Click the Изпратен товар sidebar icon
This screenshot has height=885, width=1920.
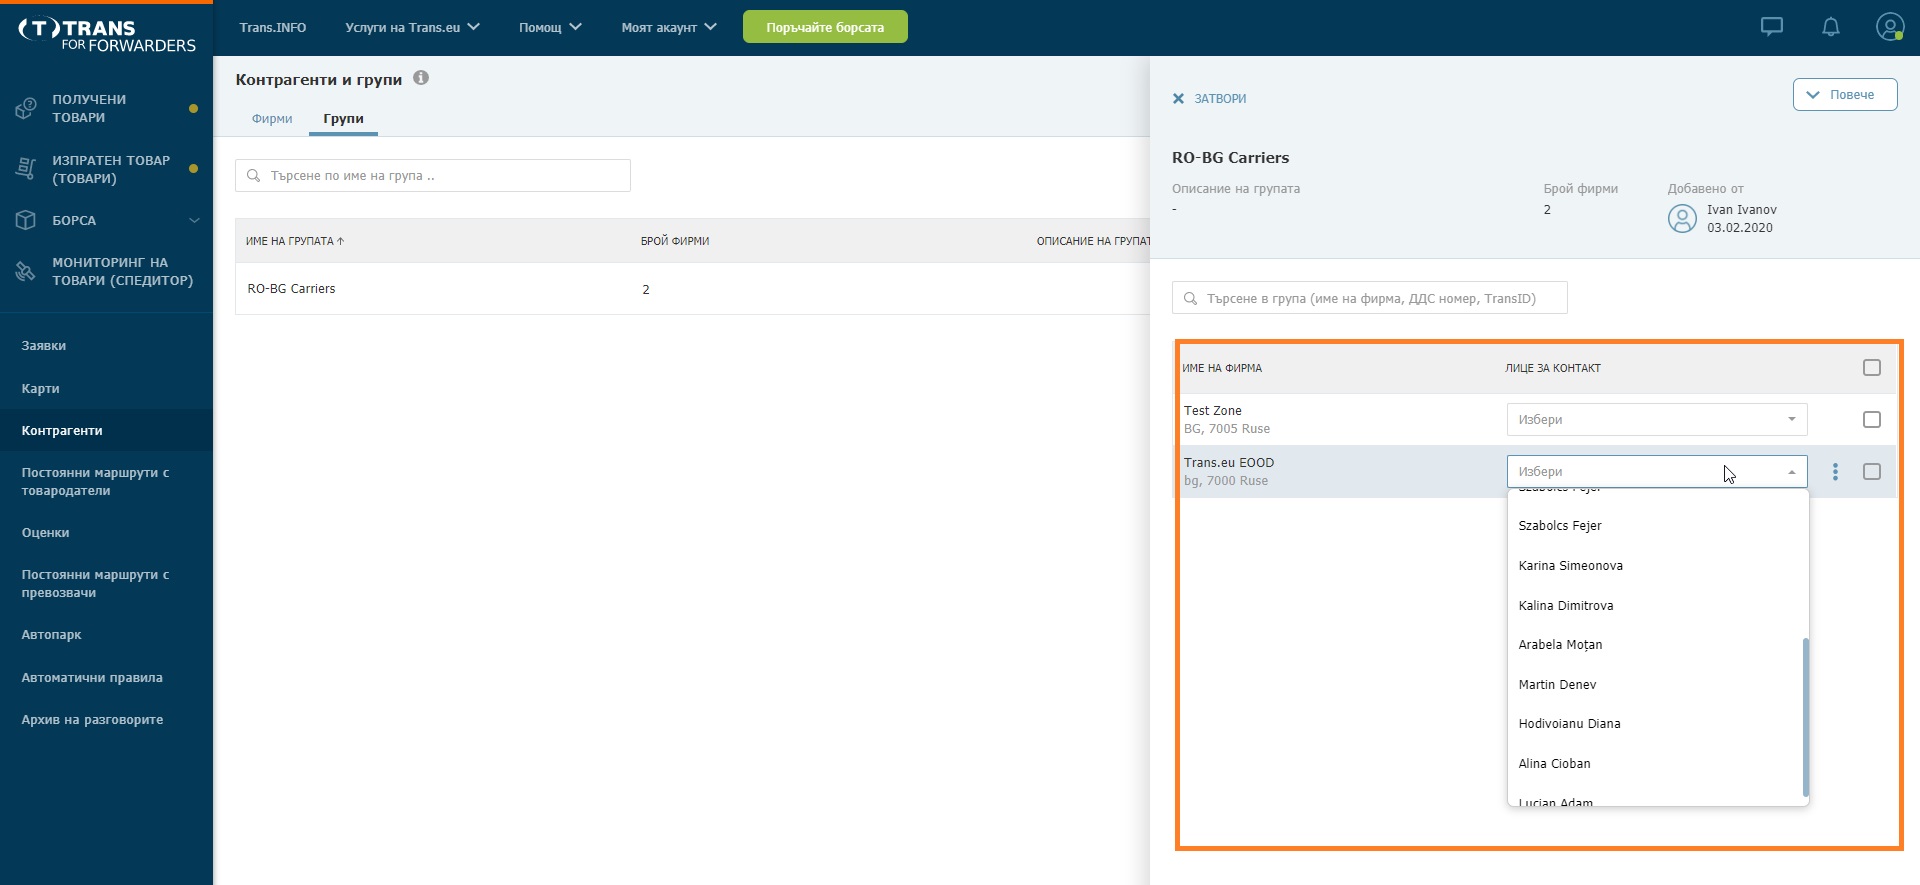click(26, 169)
